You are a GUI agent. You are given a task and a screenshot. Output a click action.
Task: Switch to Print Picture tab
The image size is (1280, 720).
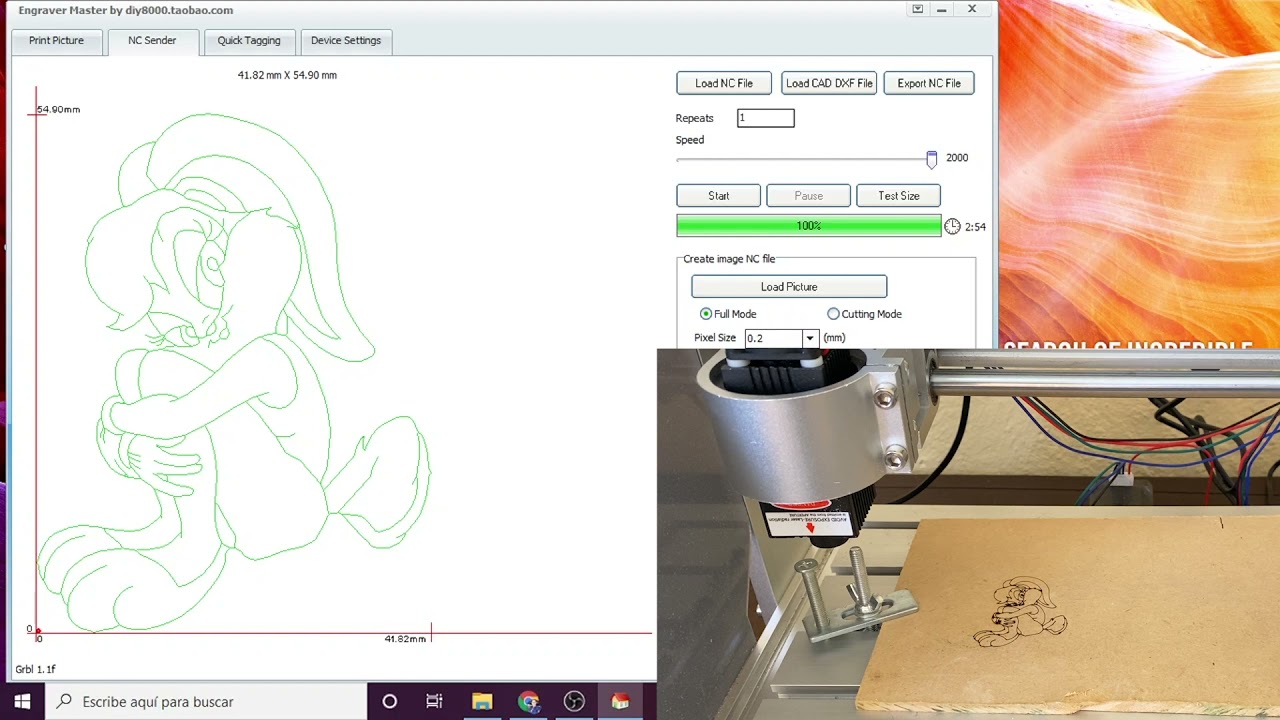click(56, 41)
